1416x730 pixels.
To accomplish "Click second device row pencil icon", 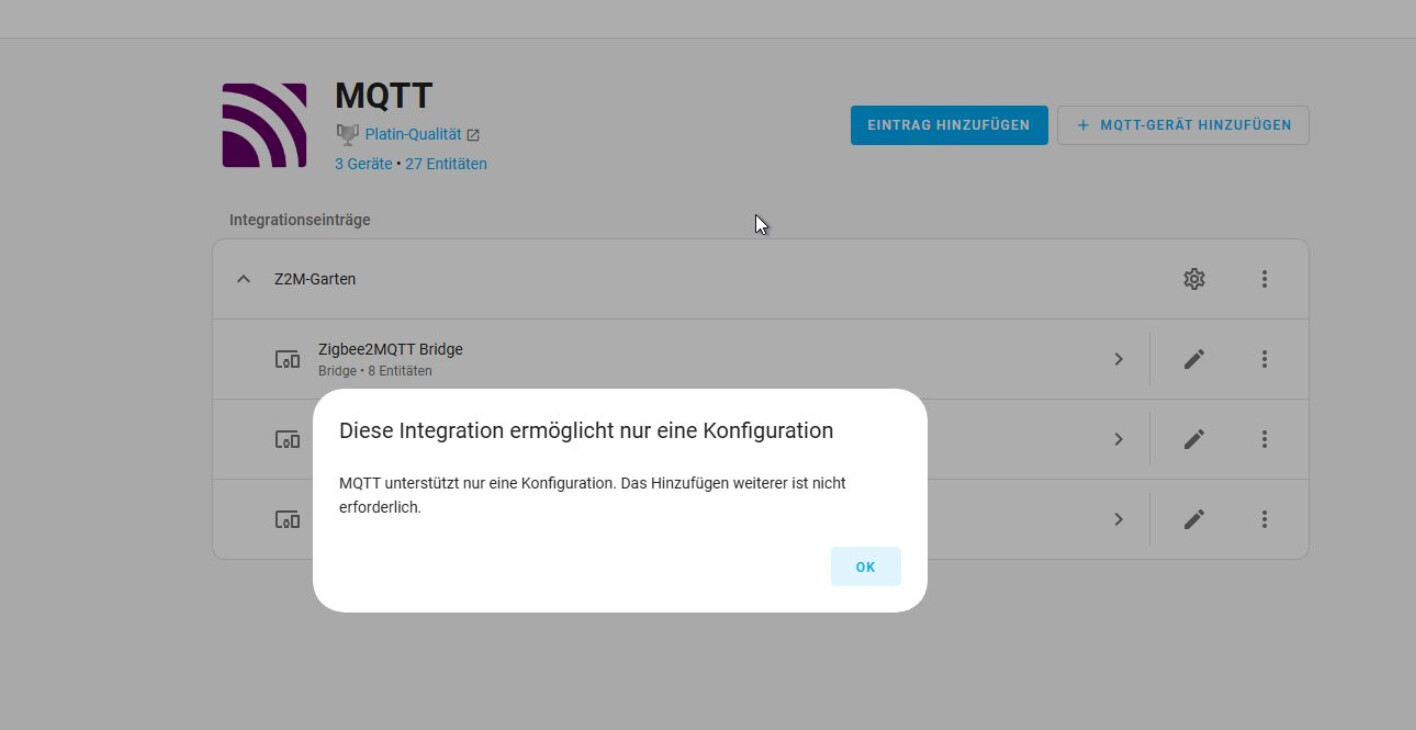I will point(1194,439).
